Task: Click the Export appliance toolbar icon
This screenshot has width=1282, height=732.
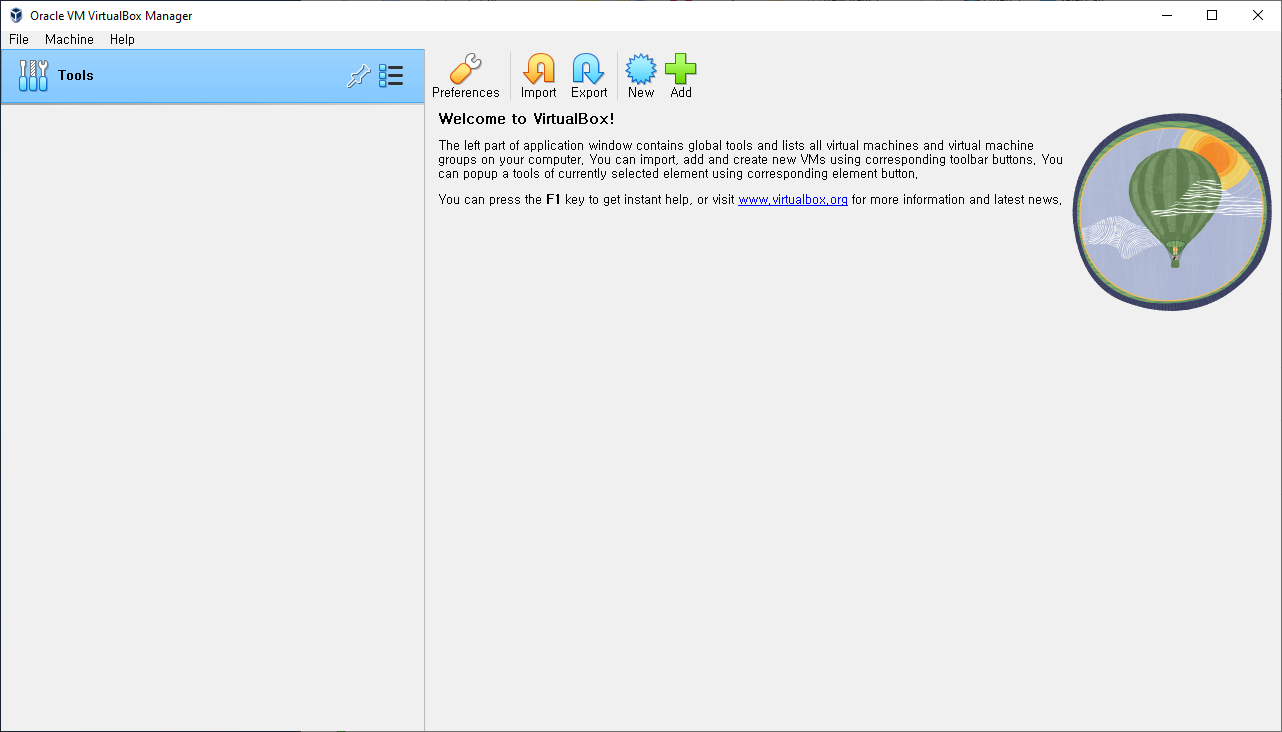Action: click(589, 76)
